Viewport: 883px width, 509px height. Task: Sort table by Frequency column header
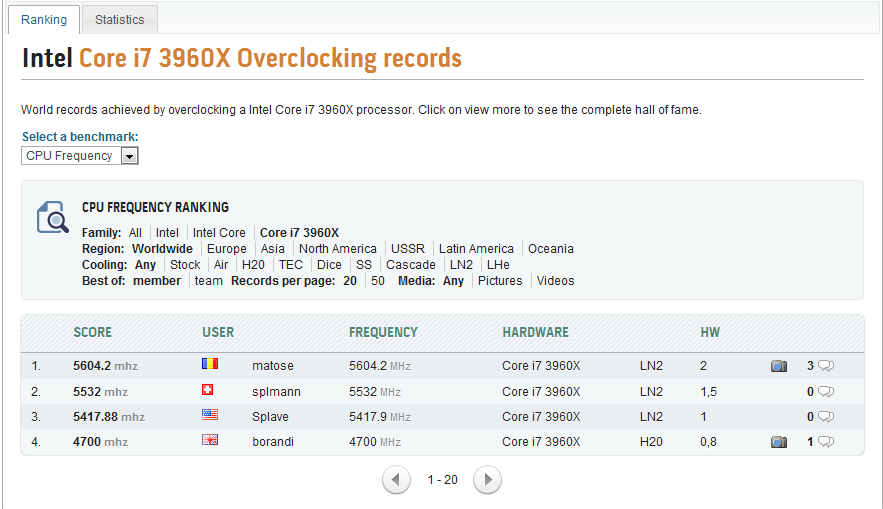(x=383, y=332)
